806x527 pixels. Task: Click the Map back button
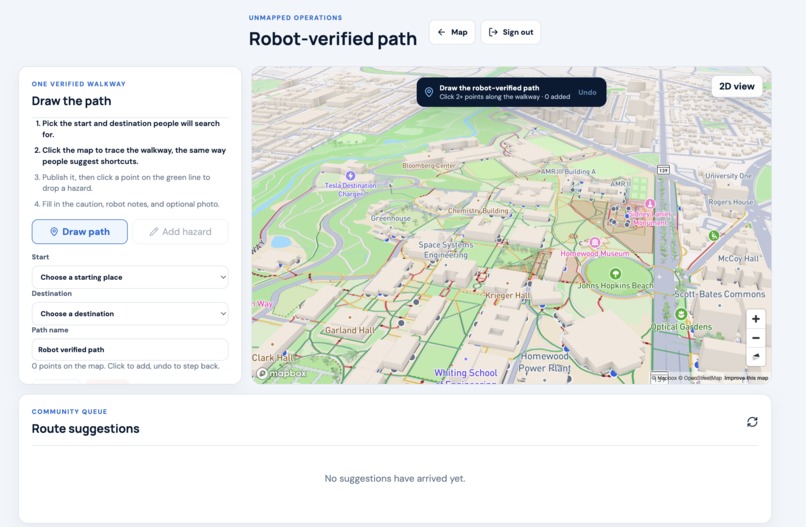coord(452,32)
